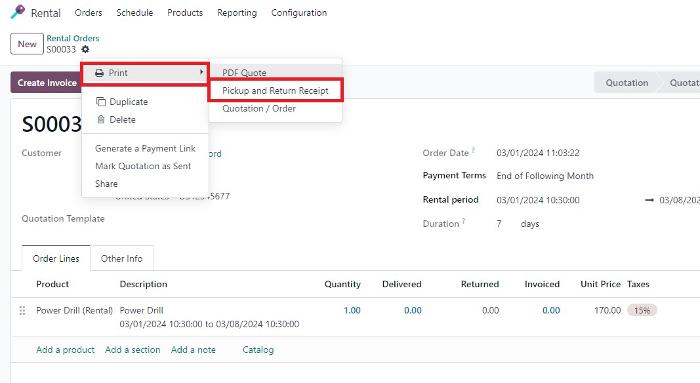Image resolution: width=700 pixels, height=383 pixels.
Task: Open the Rental Orders breadcrumb link
Action: coord(73,38)
